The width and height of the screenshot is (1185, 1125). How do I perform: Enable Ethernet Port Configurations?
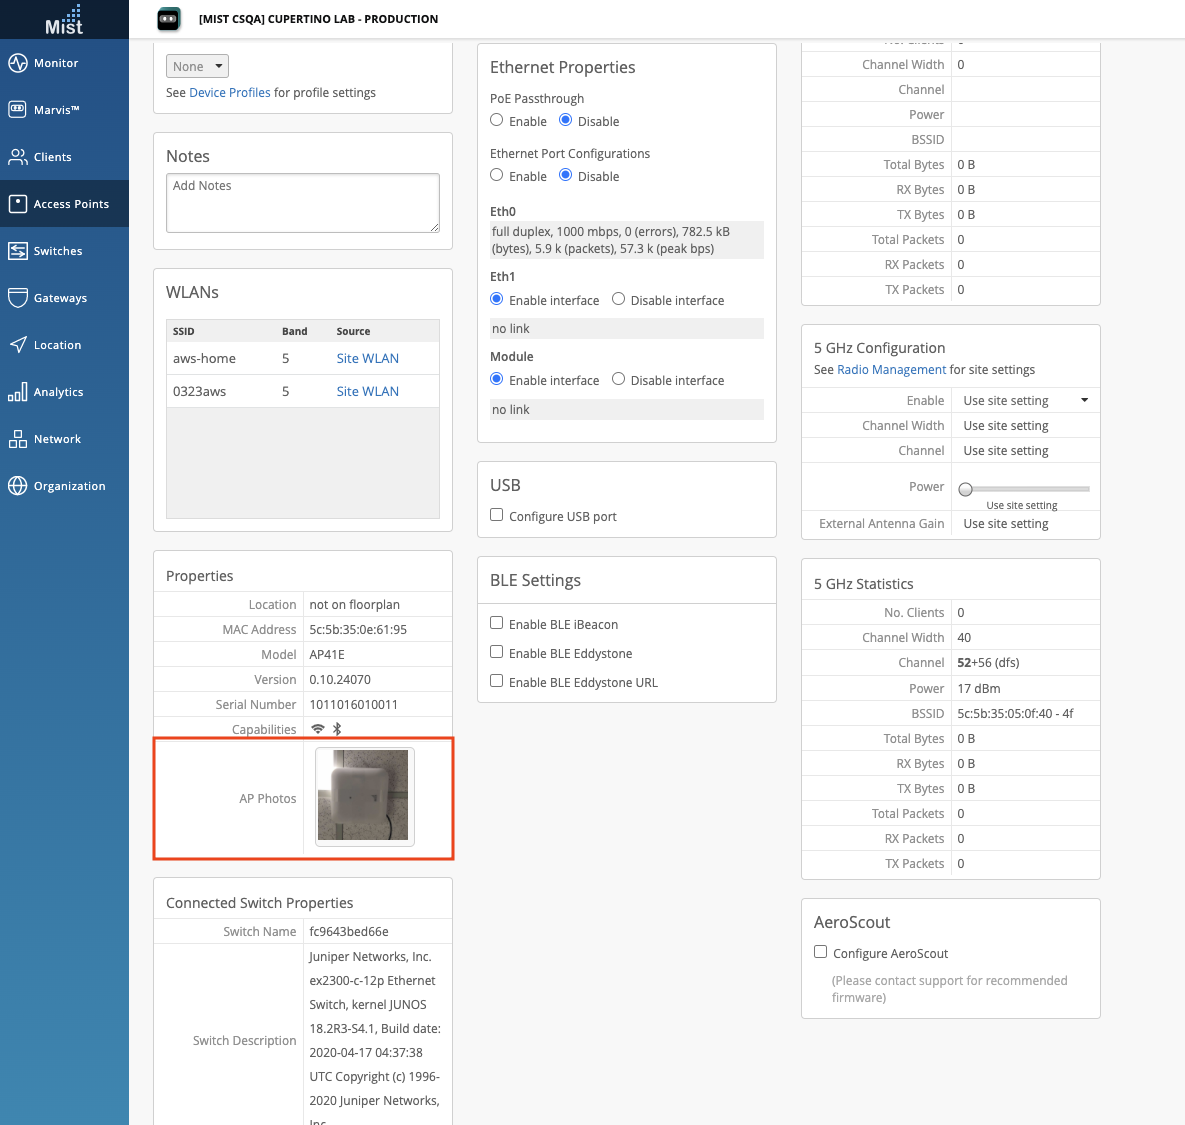(497, 175)
